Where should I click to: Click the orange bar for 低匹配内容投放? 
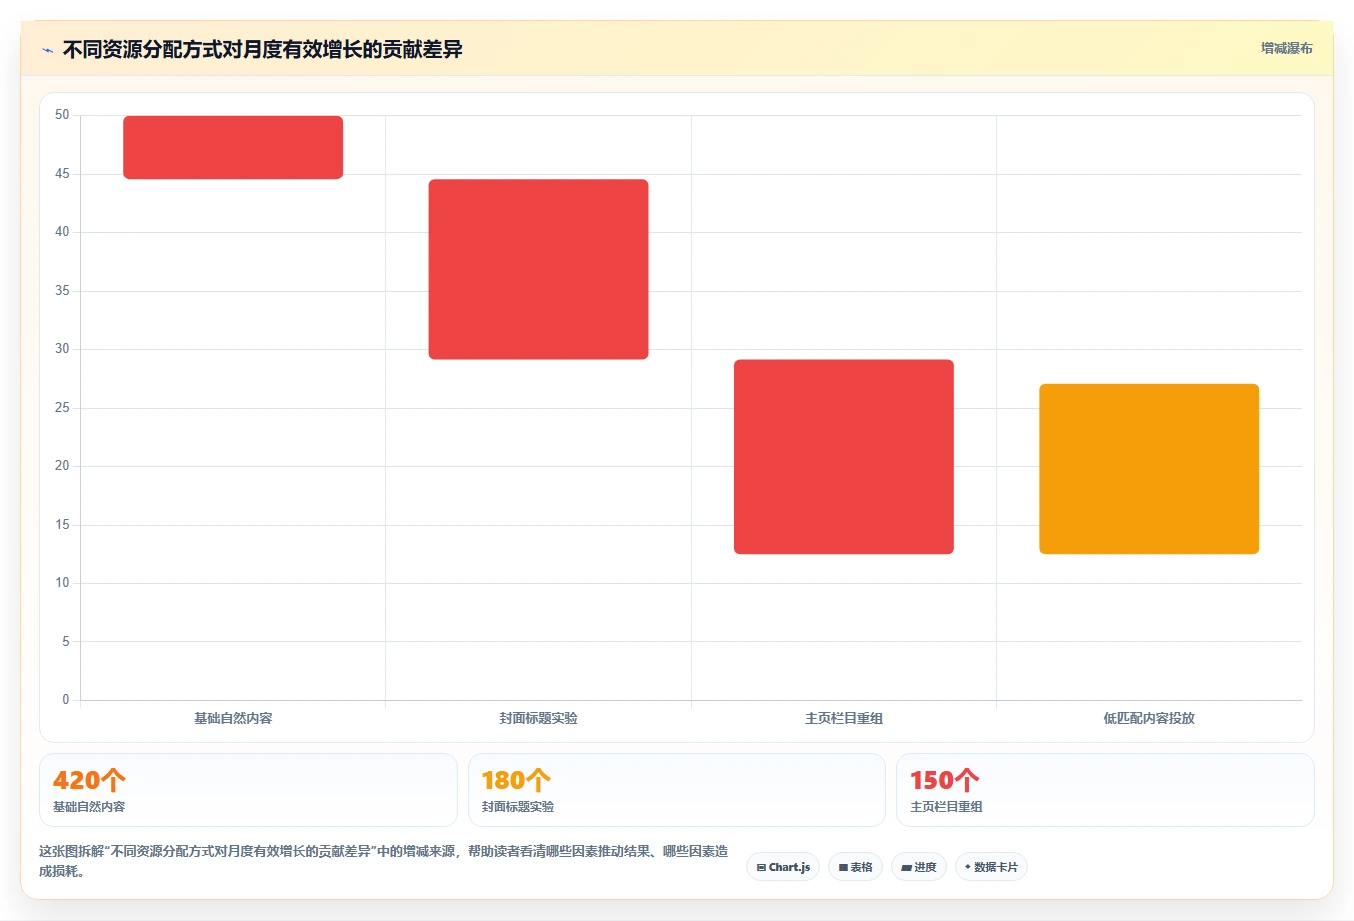click(1149, 469)
